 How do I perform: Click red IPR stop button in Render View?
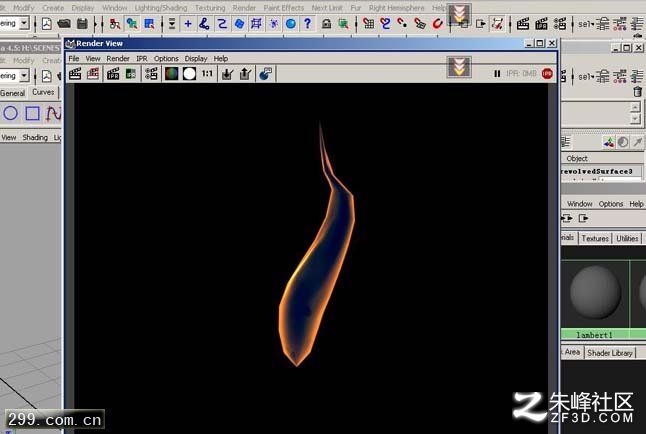(x=547, y=74)
